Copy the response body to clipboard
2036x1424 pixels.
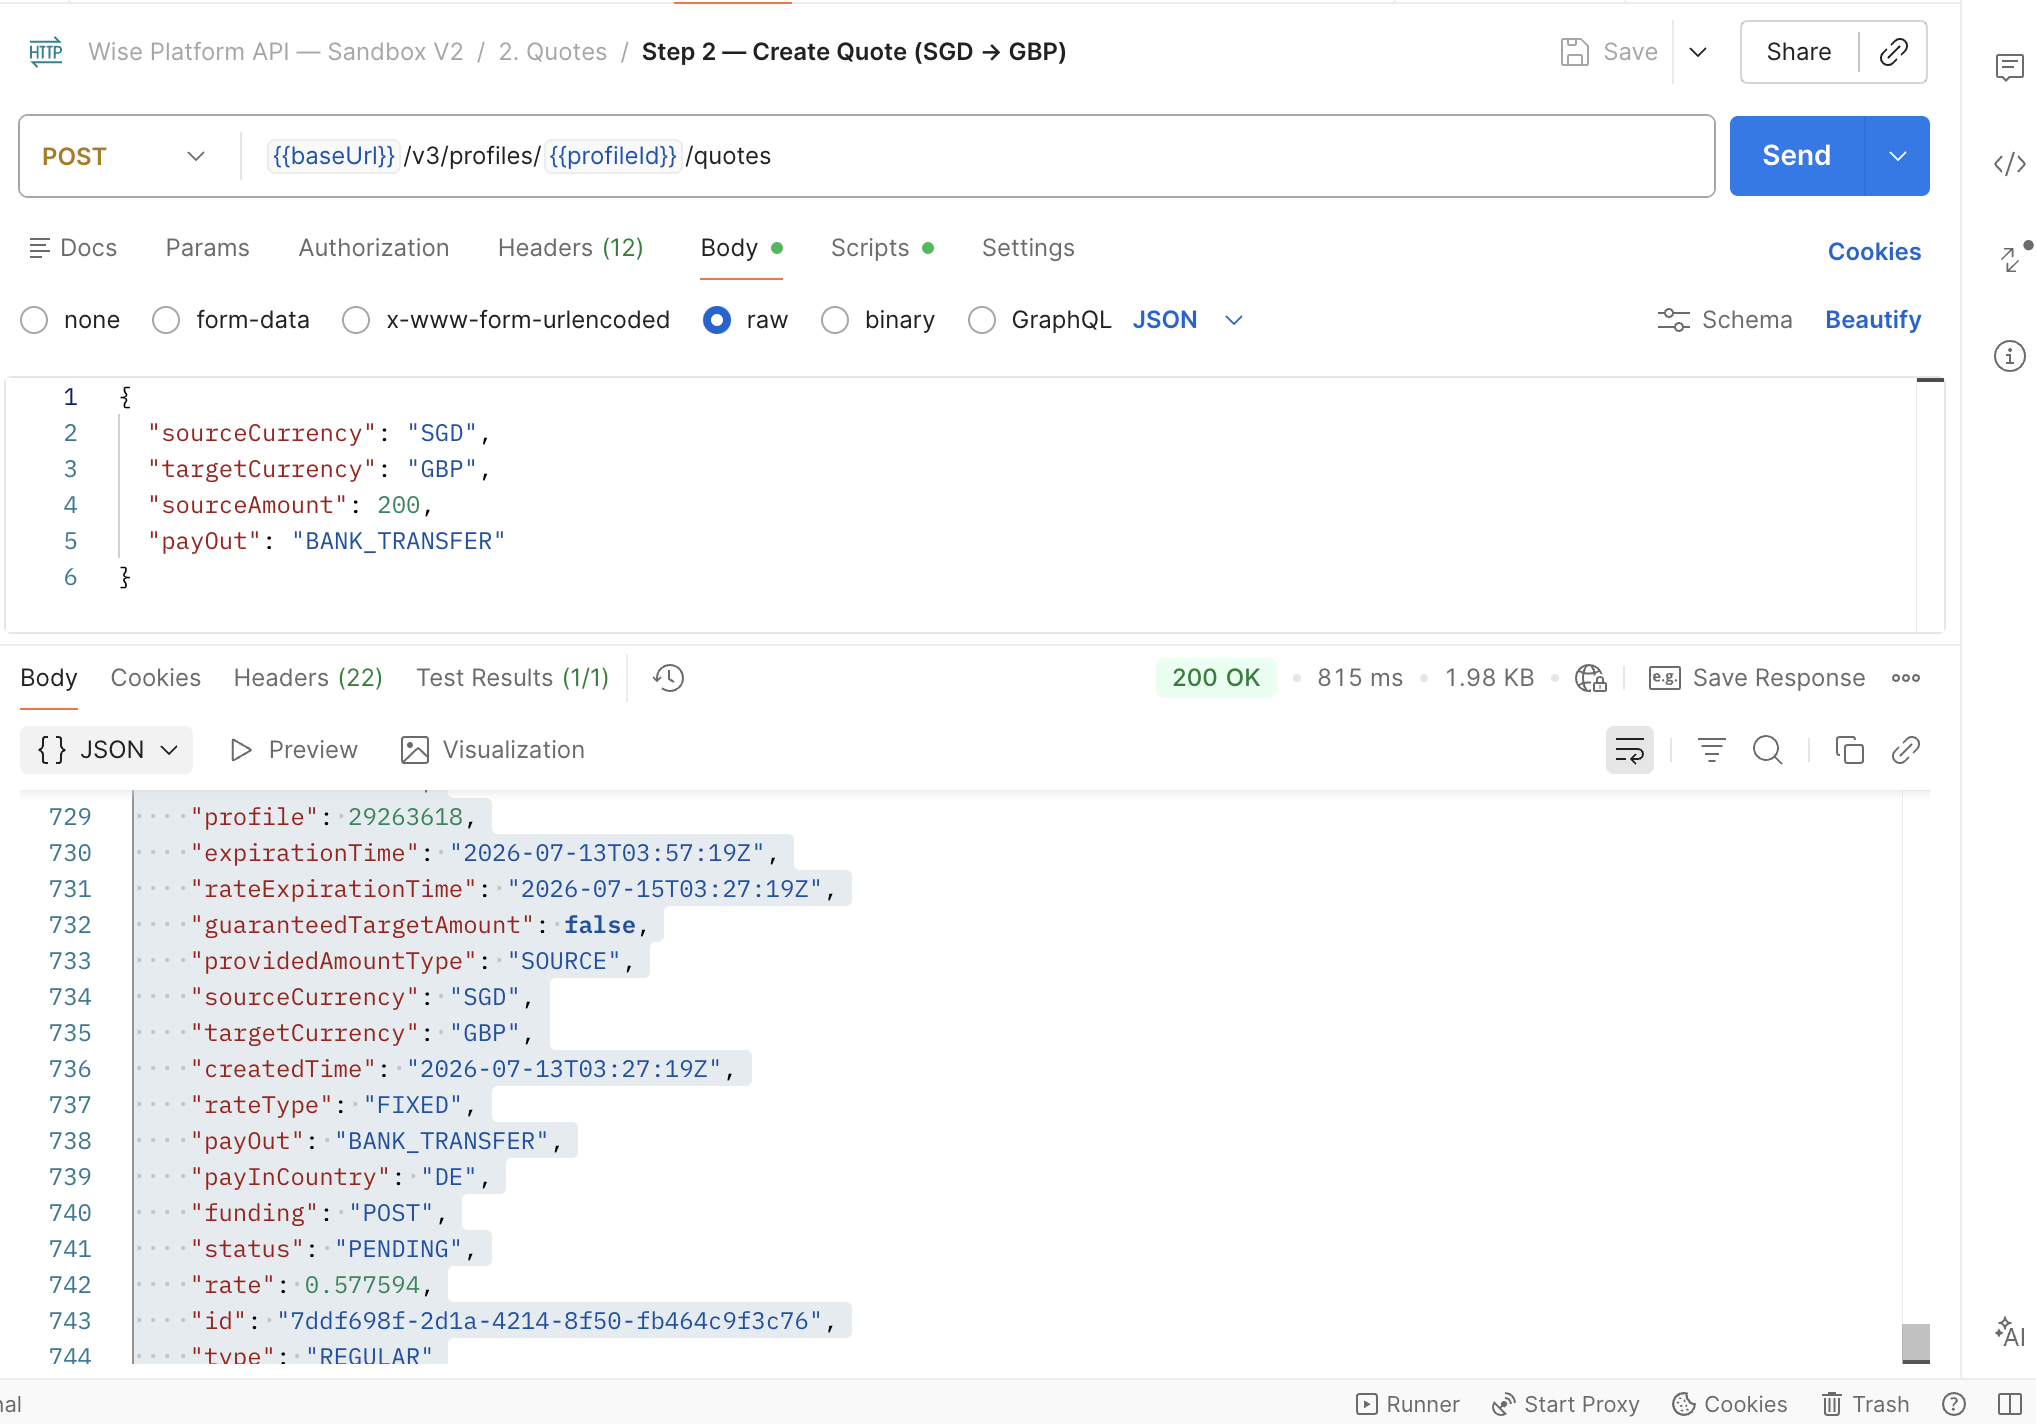[x=1849, y=750]
